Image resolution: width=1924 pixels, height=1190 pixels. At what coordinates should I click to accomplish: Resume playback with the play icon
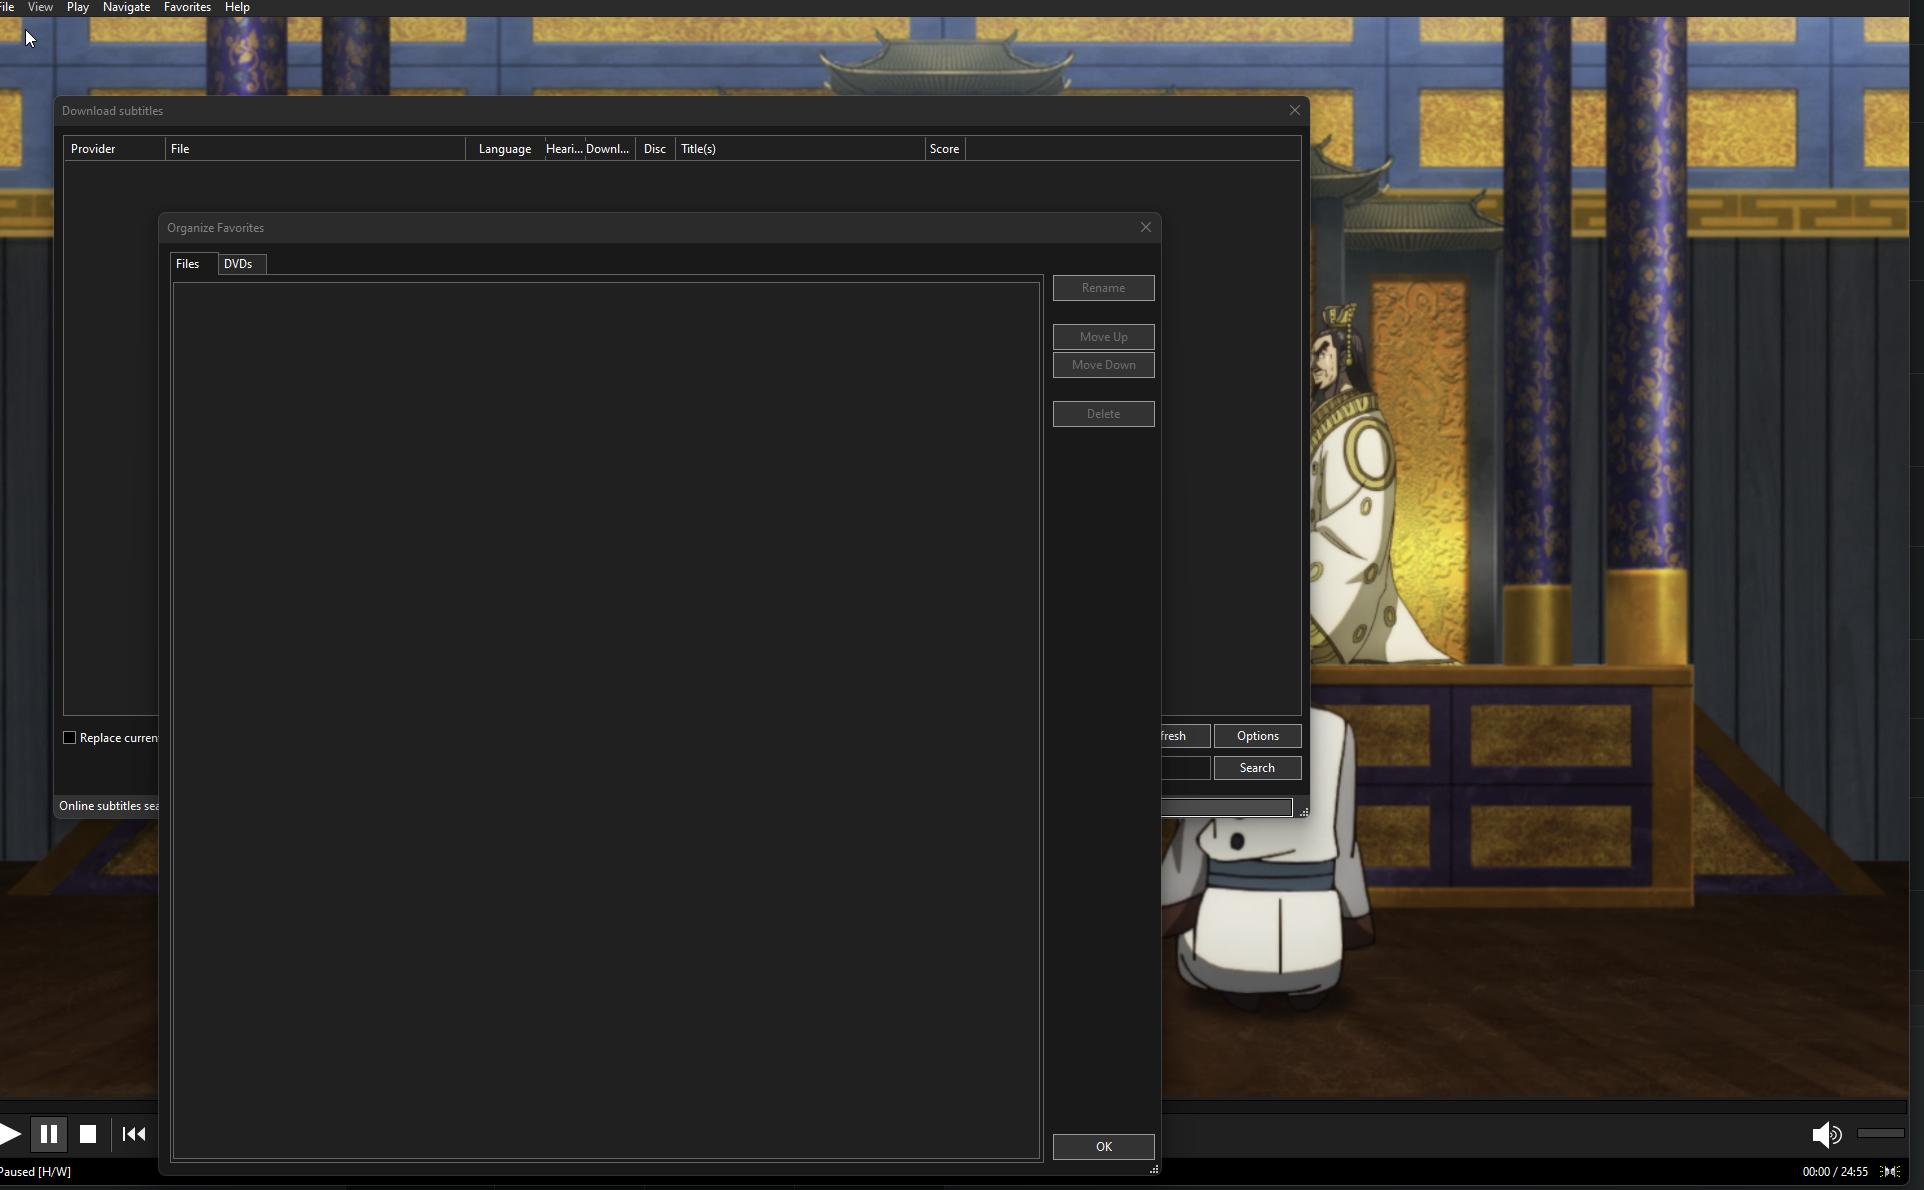pyautogui.click(x=10, y=1134)
